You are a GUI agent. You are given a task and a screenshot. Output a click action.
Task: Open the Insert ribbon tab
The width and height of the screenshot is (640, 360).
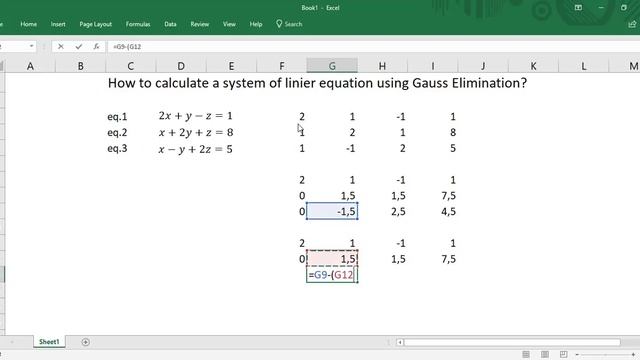[58, 24]
